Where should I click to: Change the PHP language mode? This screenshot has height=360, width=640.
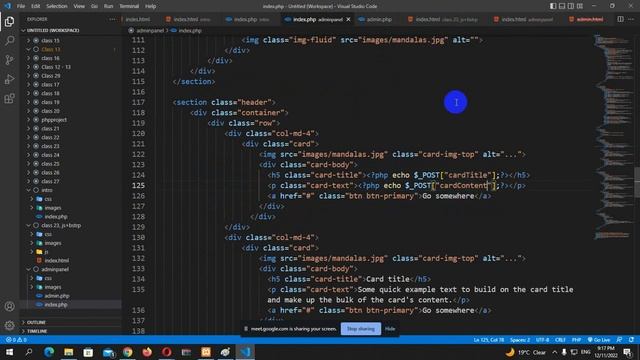click(x=576, y=340)
